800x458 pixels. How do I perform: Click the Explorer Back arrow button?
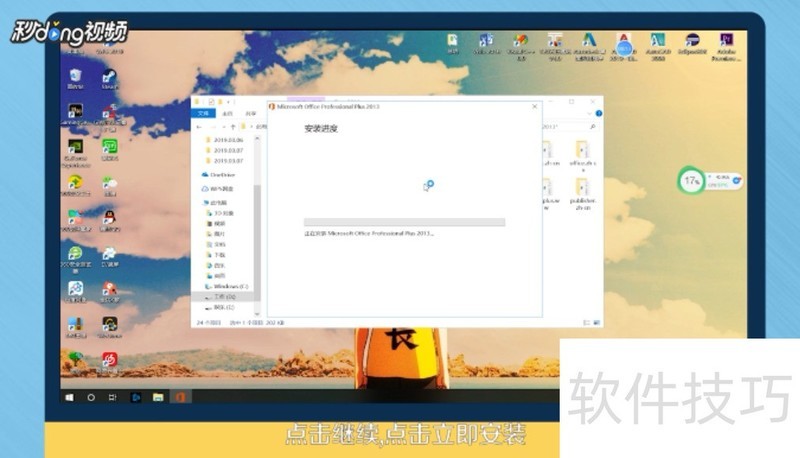click(199, 126)
